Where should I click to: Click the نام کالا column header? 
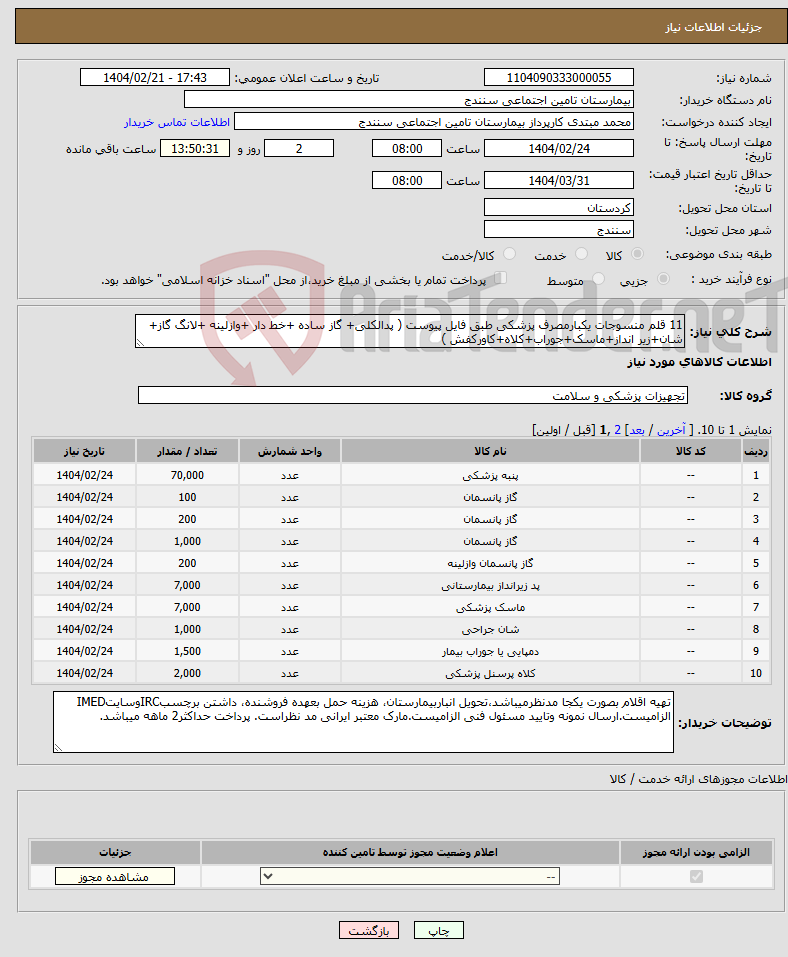click(x=490, y=451)
